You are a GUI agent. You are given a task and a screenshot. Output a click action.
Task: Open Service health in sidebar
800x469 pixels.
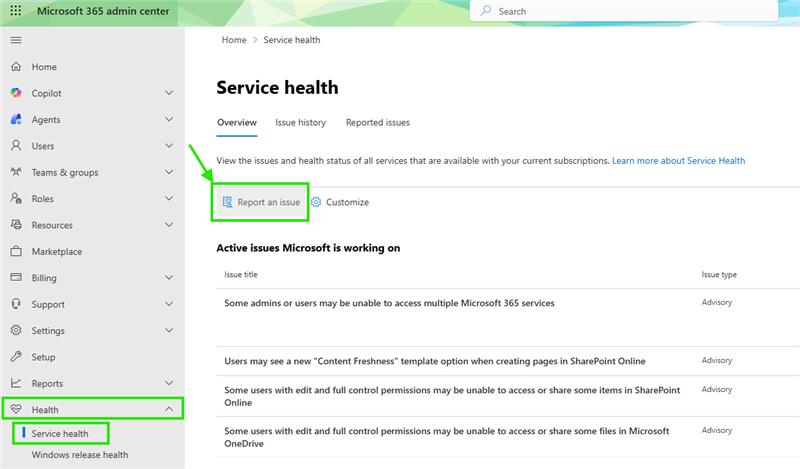click(60, 434)
